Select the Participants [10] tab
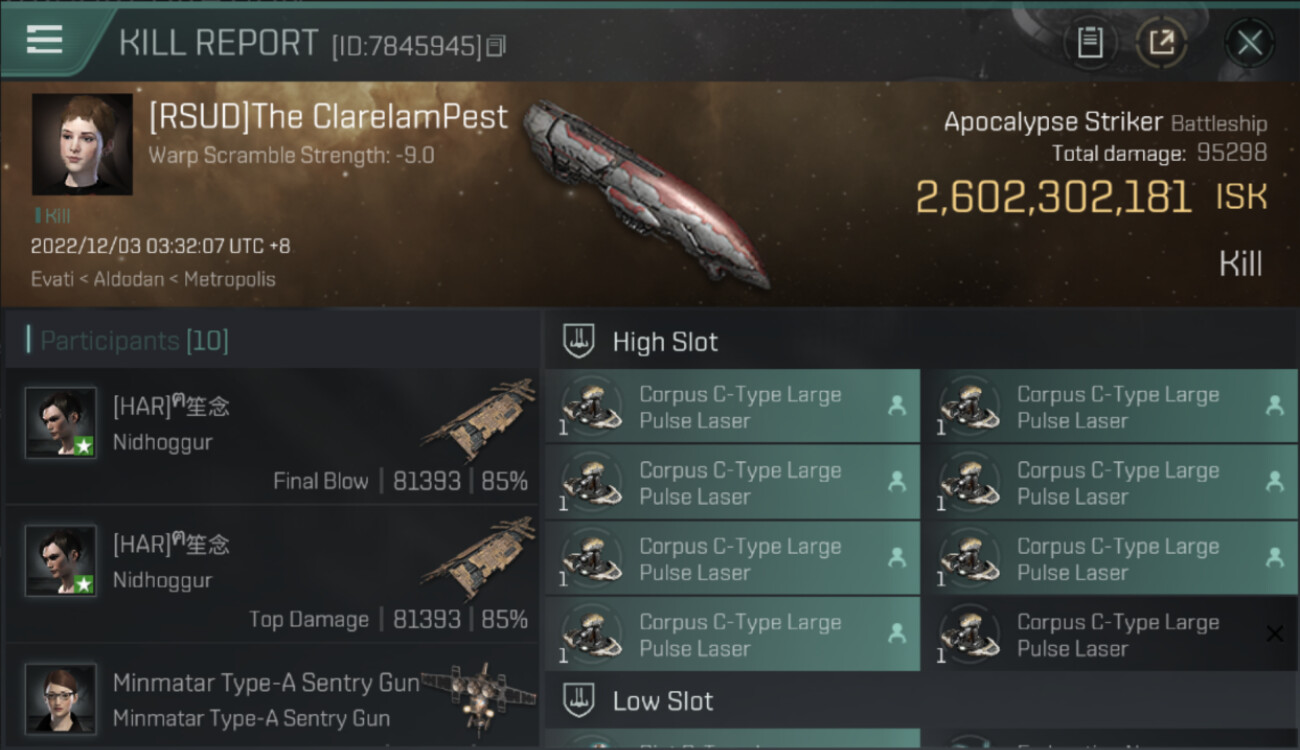Image resolution: width=1300 pixels, height=750 pixels. pos(134,341)
